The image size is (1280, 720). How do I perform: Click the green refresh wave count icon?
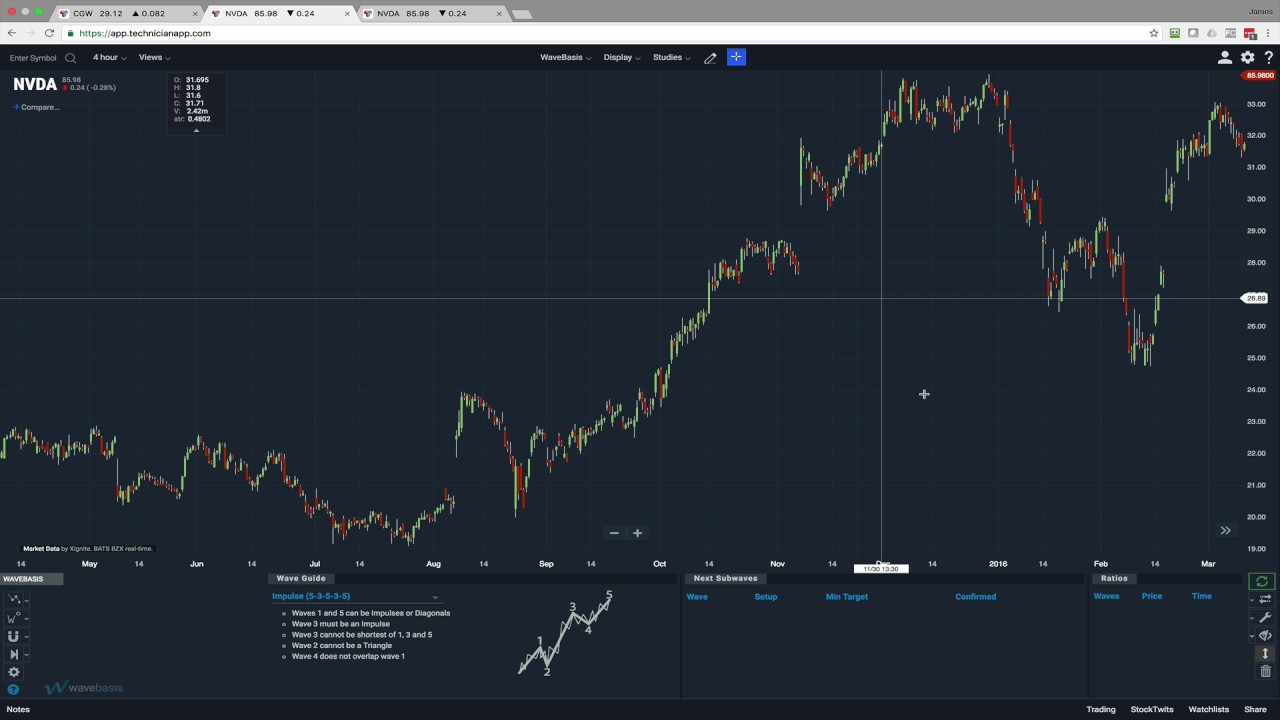coord(1262,581)
